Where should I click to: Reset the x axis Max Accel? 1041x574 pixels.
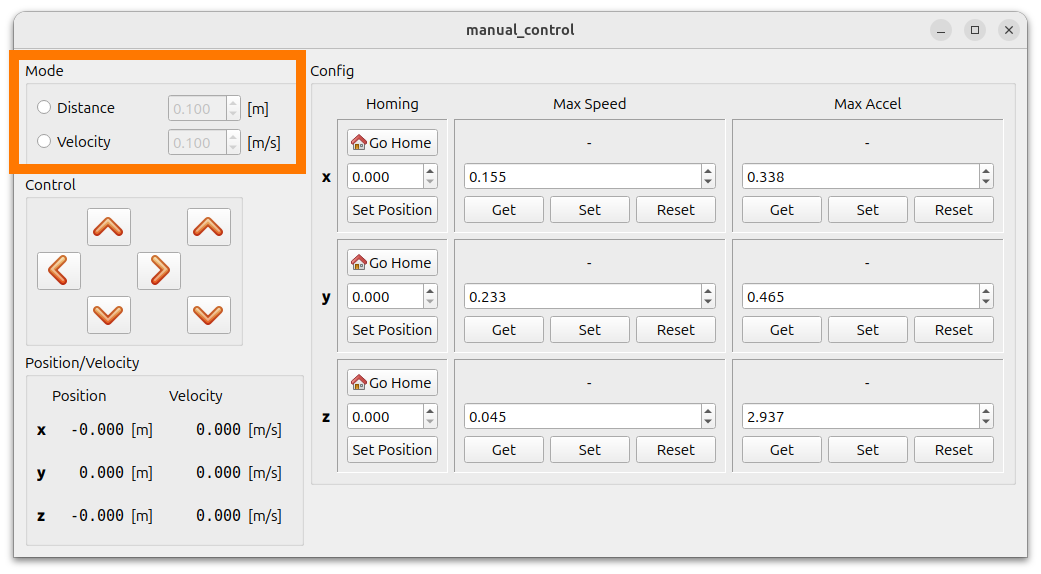coord(954,210)
